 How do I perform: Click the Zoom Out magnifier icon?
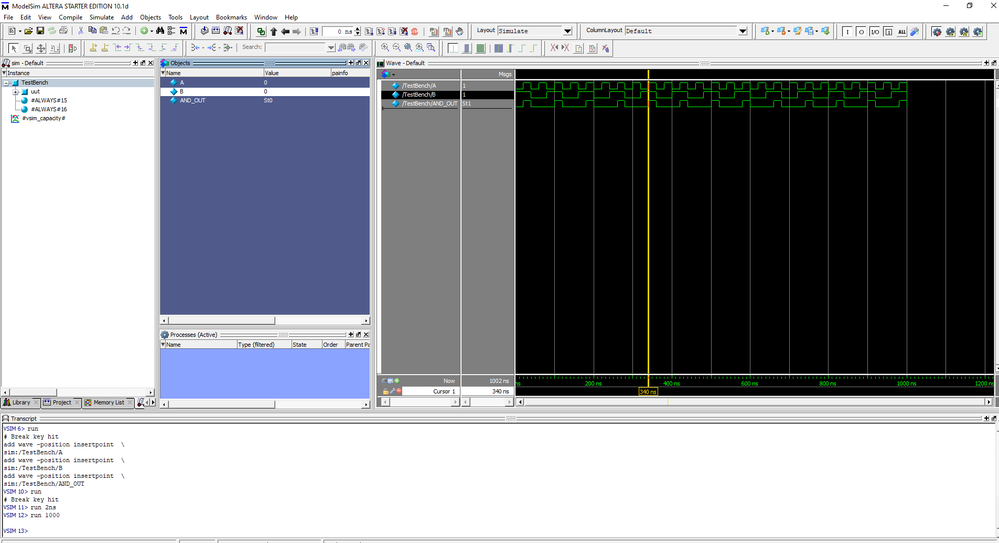[397, 48]
